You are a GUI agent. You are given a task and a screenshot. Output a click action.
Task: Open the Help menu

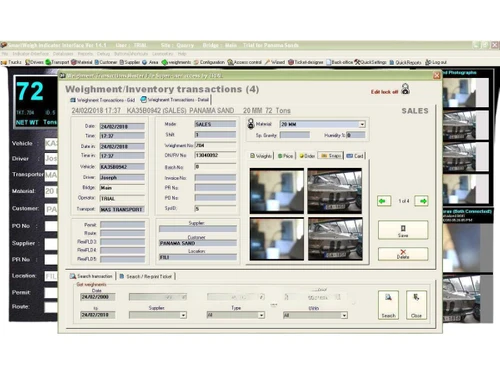coord(182,54)
